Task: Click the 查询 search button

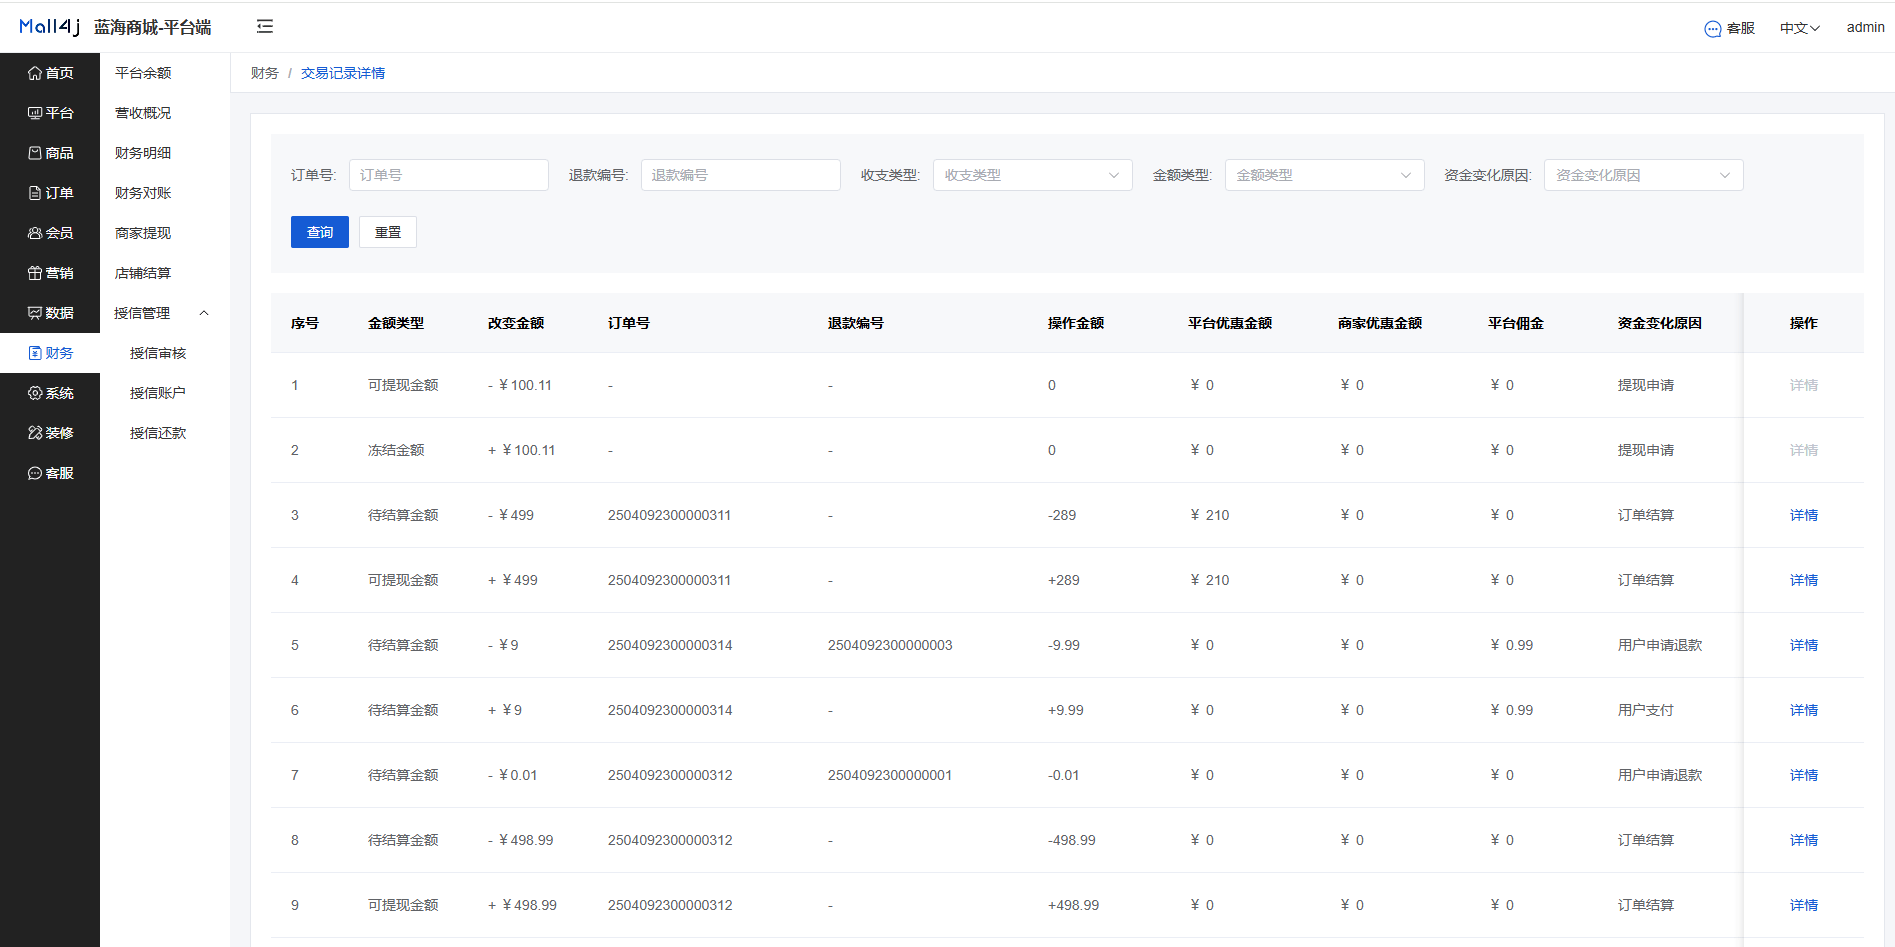Action: coord(320,232)
